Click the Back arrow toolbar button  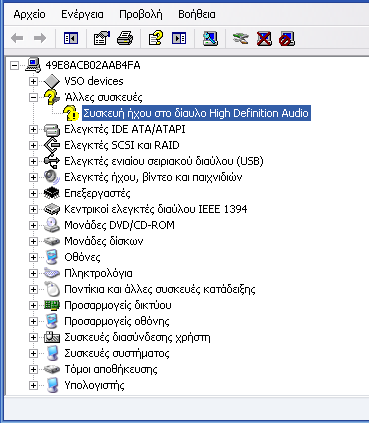(x=17, y=38)
